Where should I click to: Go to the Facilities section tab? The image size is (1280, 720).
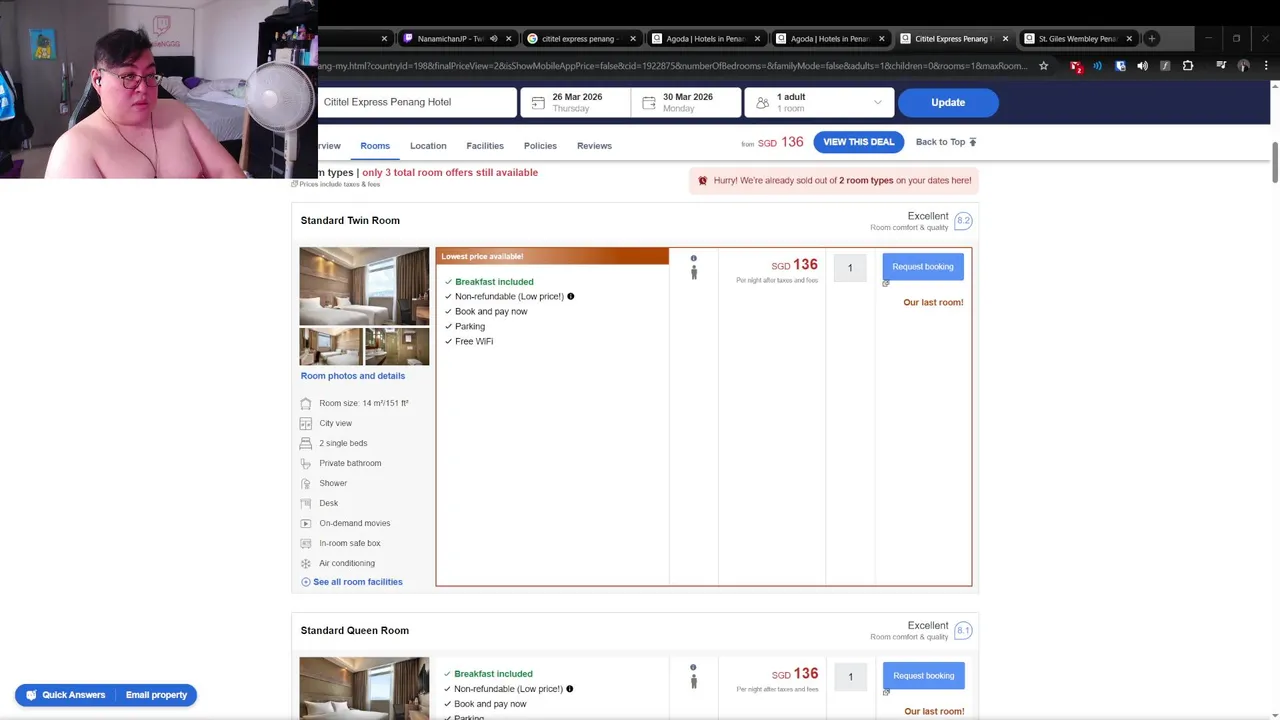tap(485, 146)
